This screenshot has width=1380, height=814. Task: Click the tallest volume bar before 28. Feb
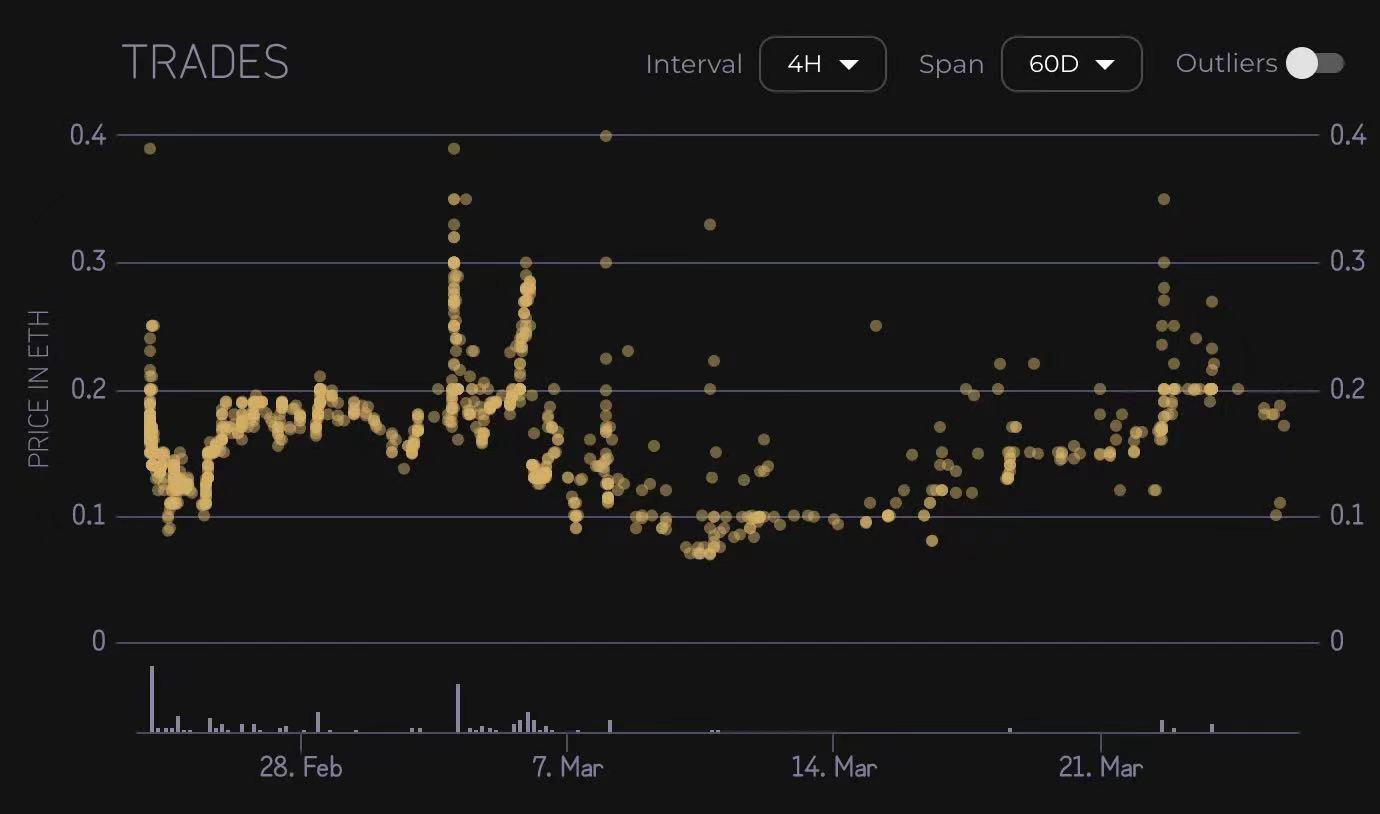[152, 699]
